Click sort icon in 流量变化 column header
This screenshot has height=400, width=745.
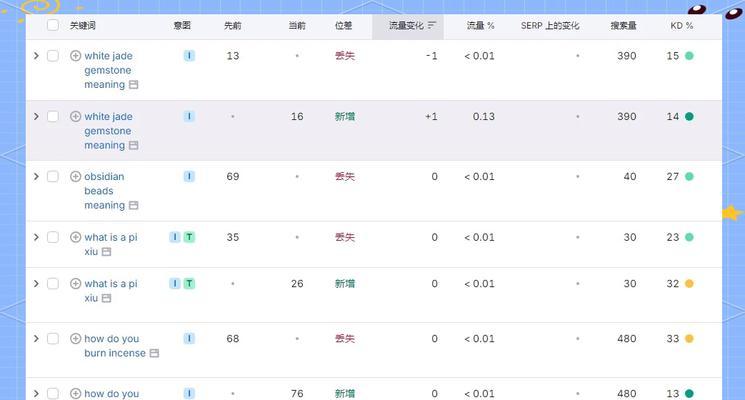point(431,25)
